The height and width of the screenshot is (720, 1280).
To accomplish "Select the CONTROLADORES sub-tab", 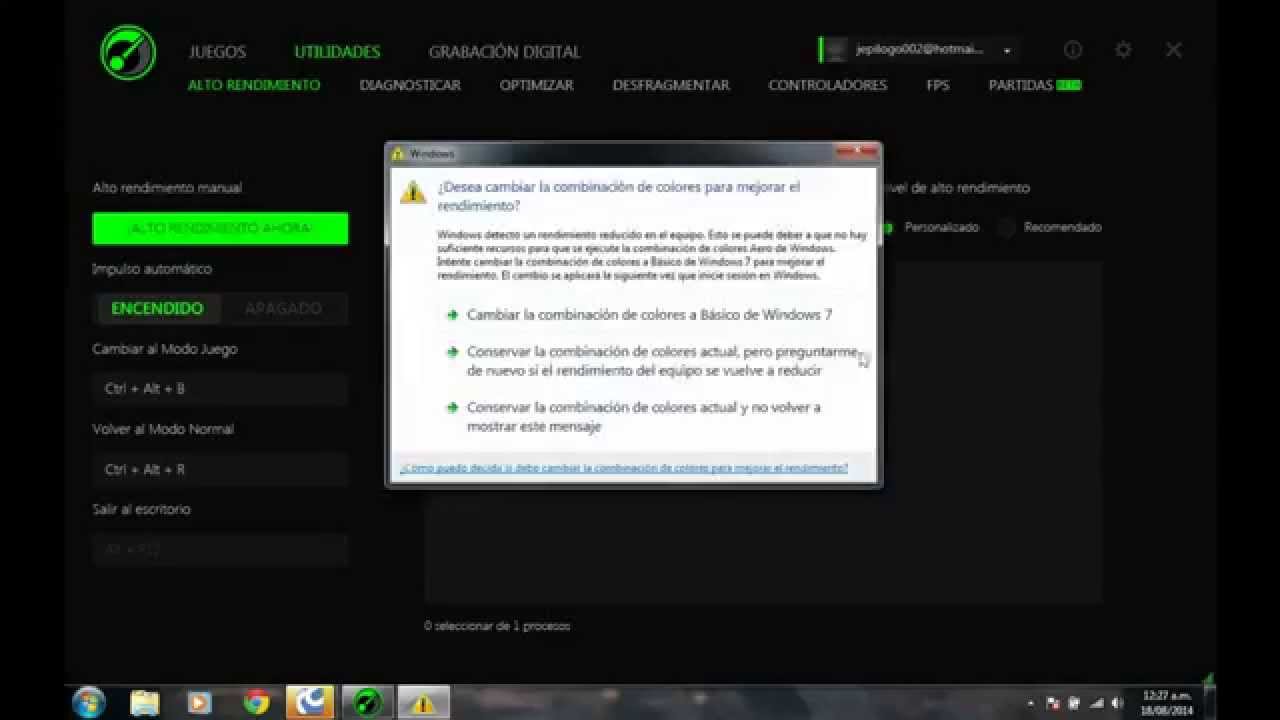I will coord(827,85).
